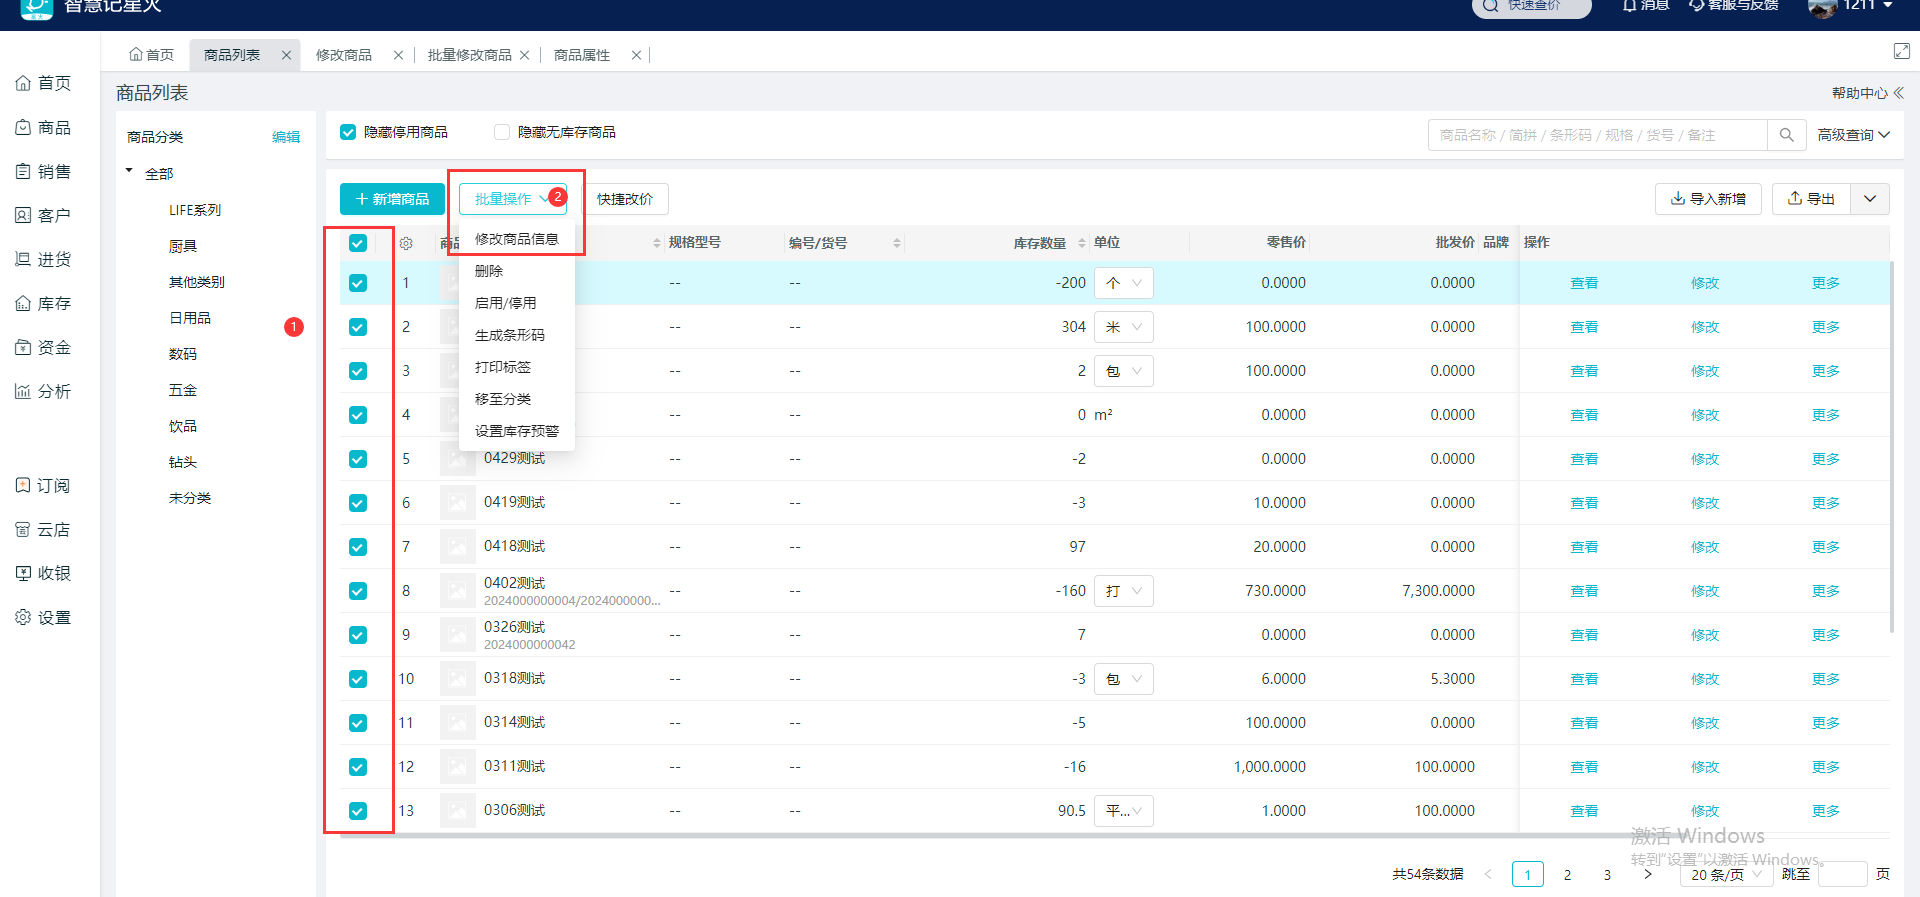Open the 商品 sidebar module
1920x897 pixels.
click(43, 128)
